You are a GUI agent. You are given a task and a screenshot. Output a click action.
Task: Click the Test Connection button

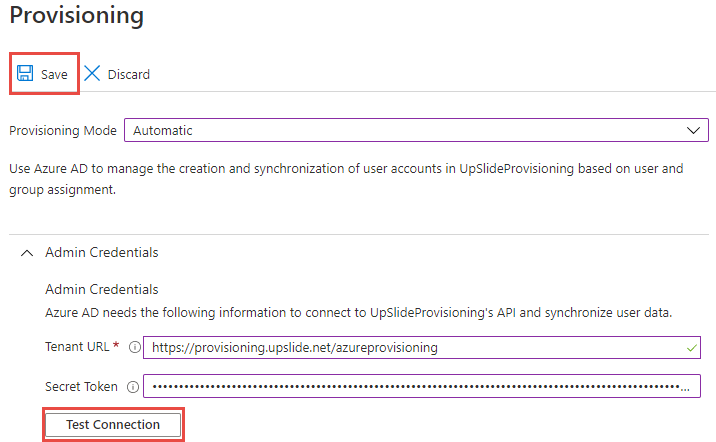(x=113, y=425)
